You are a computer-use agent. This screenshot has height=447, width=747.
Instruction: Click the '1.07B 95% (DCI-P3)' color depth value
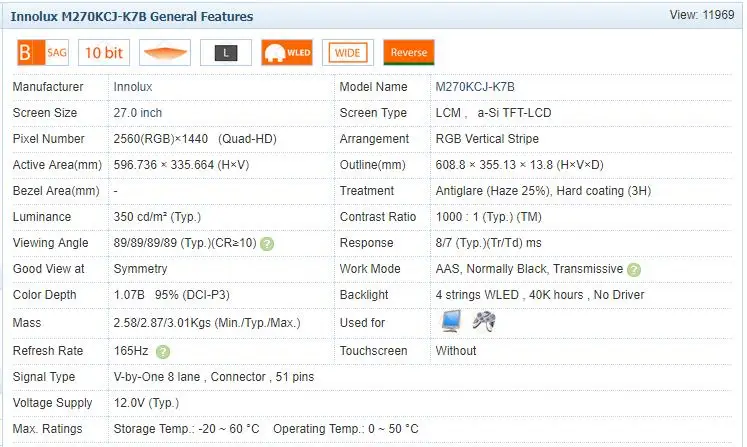(x=172, y=295)
